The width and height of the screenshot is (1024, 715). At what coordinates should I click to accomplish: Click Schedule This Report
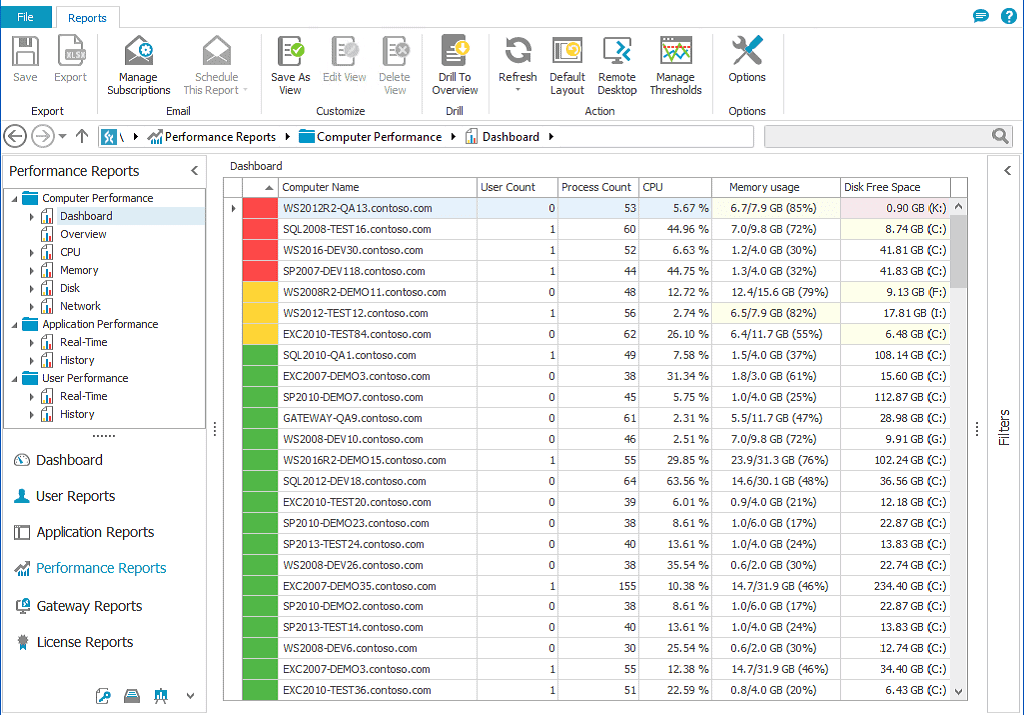click(x=216, y=65)
